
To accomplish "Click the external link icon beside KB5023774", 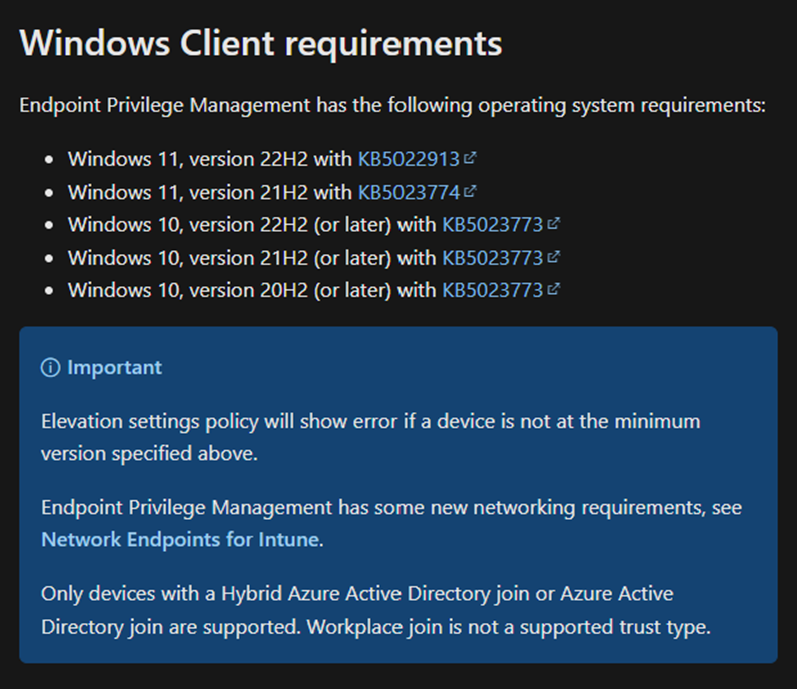I will (x=470, y=191).
